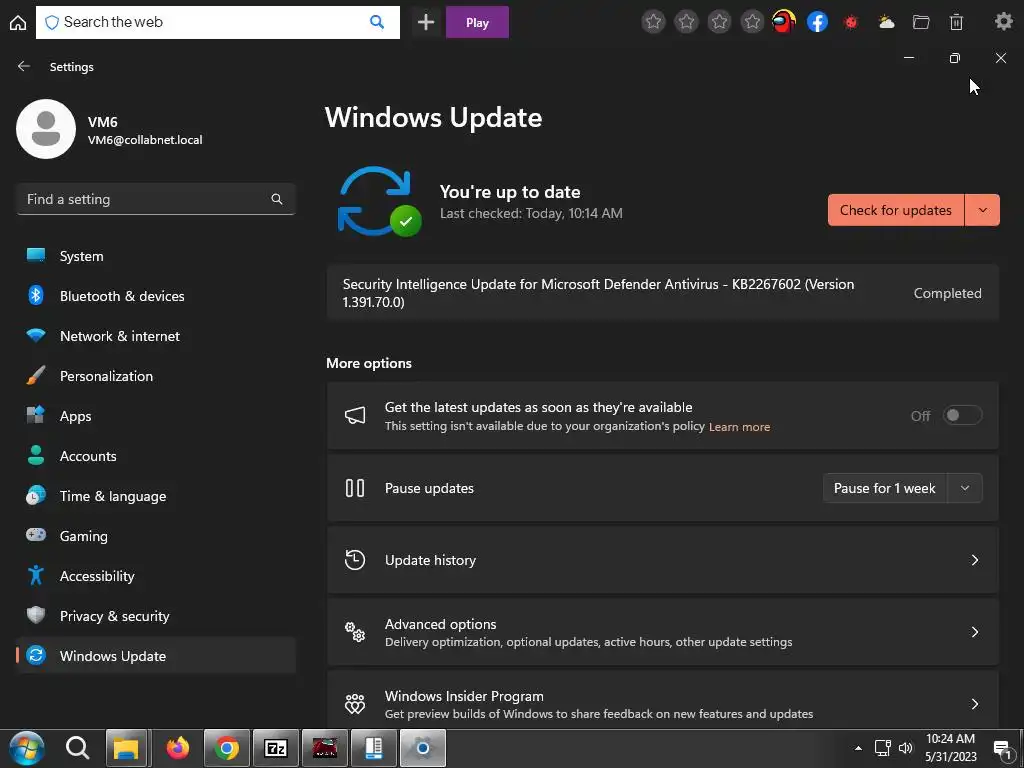This screenshot has width=1024, height=768.
Task: Select Personalization in sidebar
Action: point(155,376)
